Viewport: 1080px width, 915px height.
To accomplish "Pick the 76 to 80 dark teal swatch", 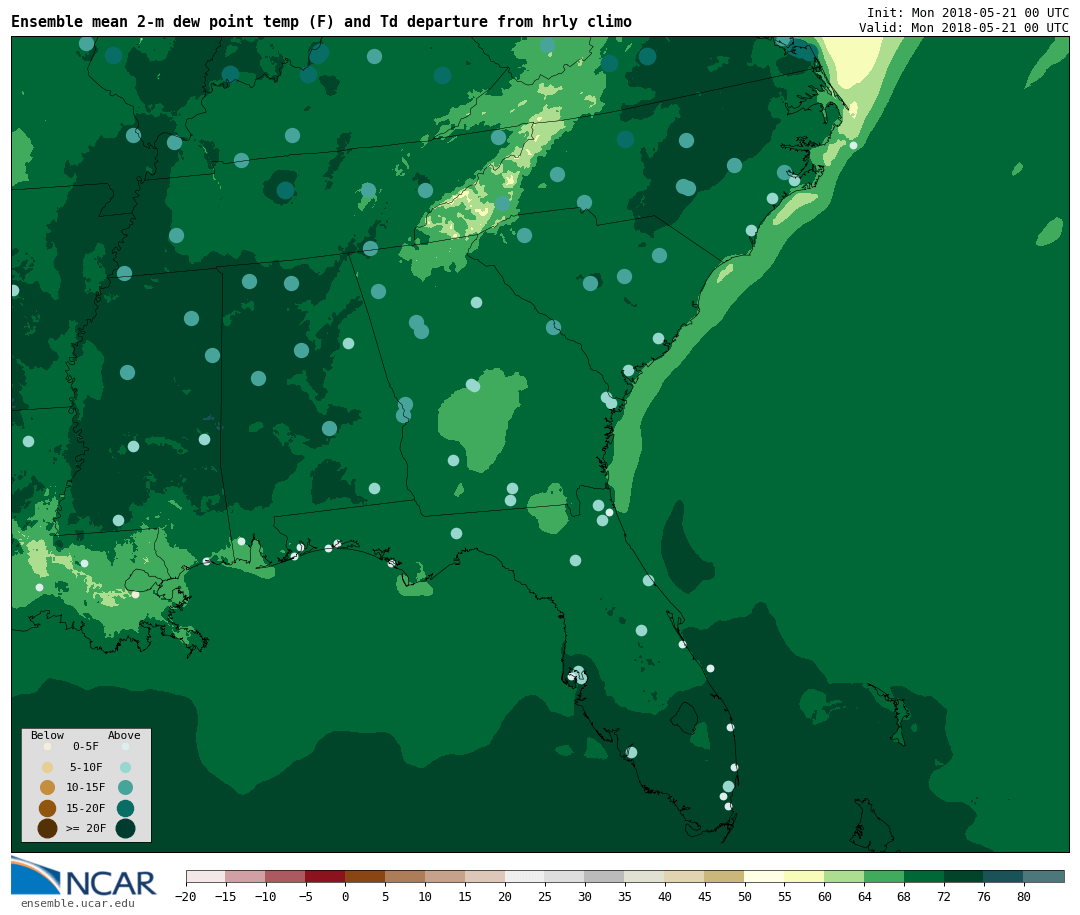I will (x=1004, y=876).
